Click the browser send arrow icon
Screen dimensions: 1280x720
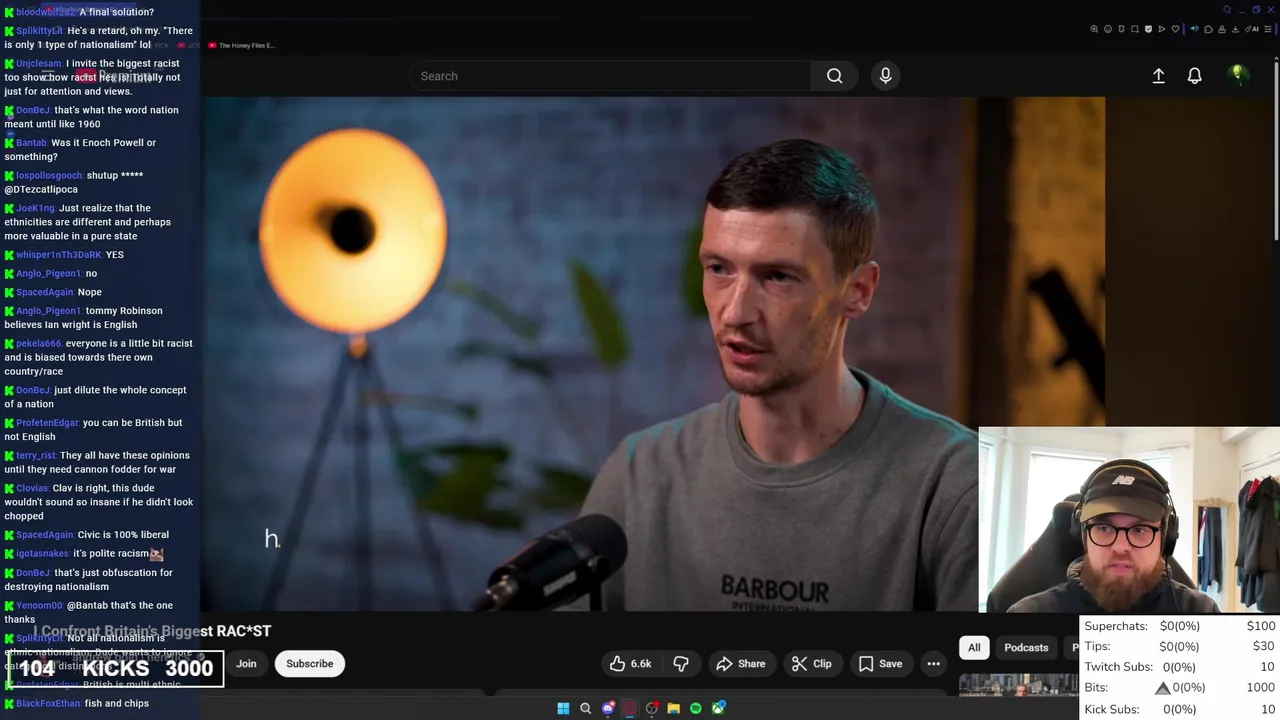[1161, 29]
